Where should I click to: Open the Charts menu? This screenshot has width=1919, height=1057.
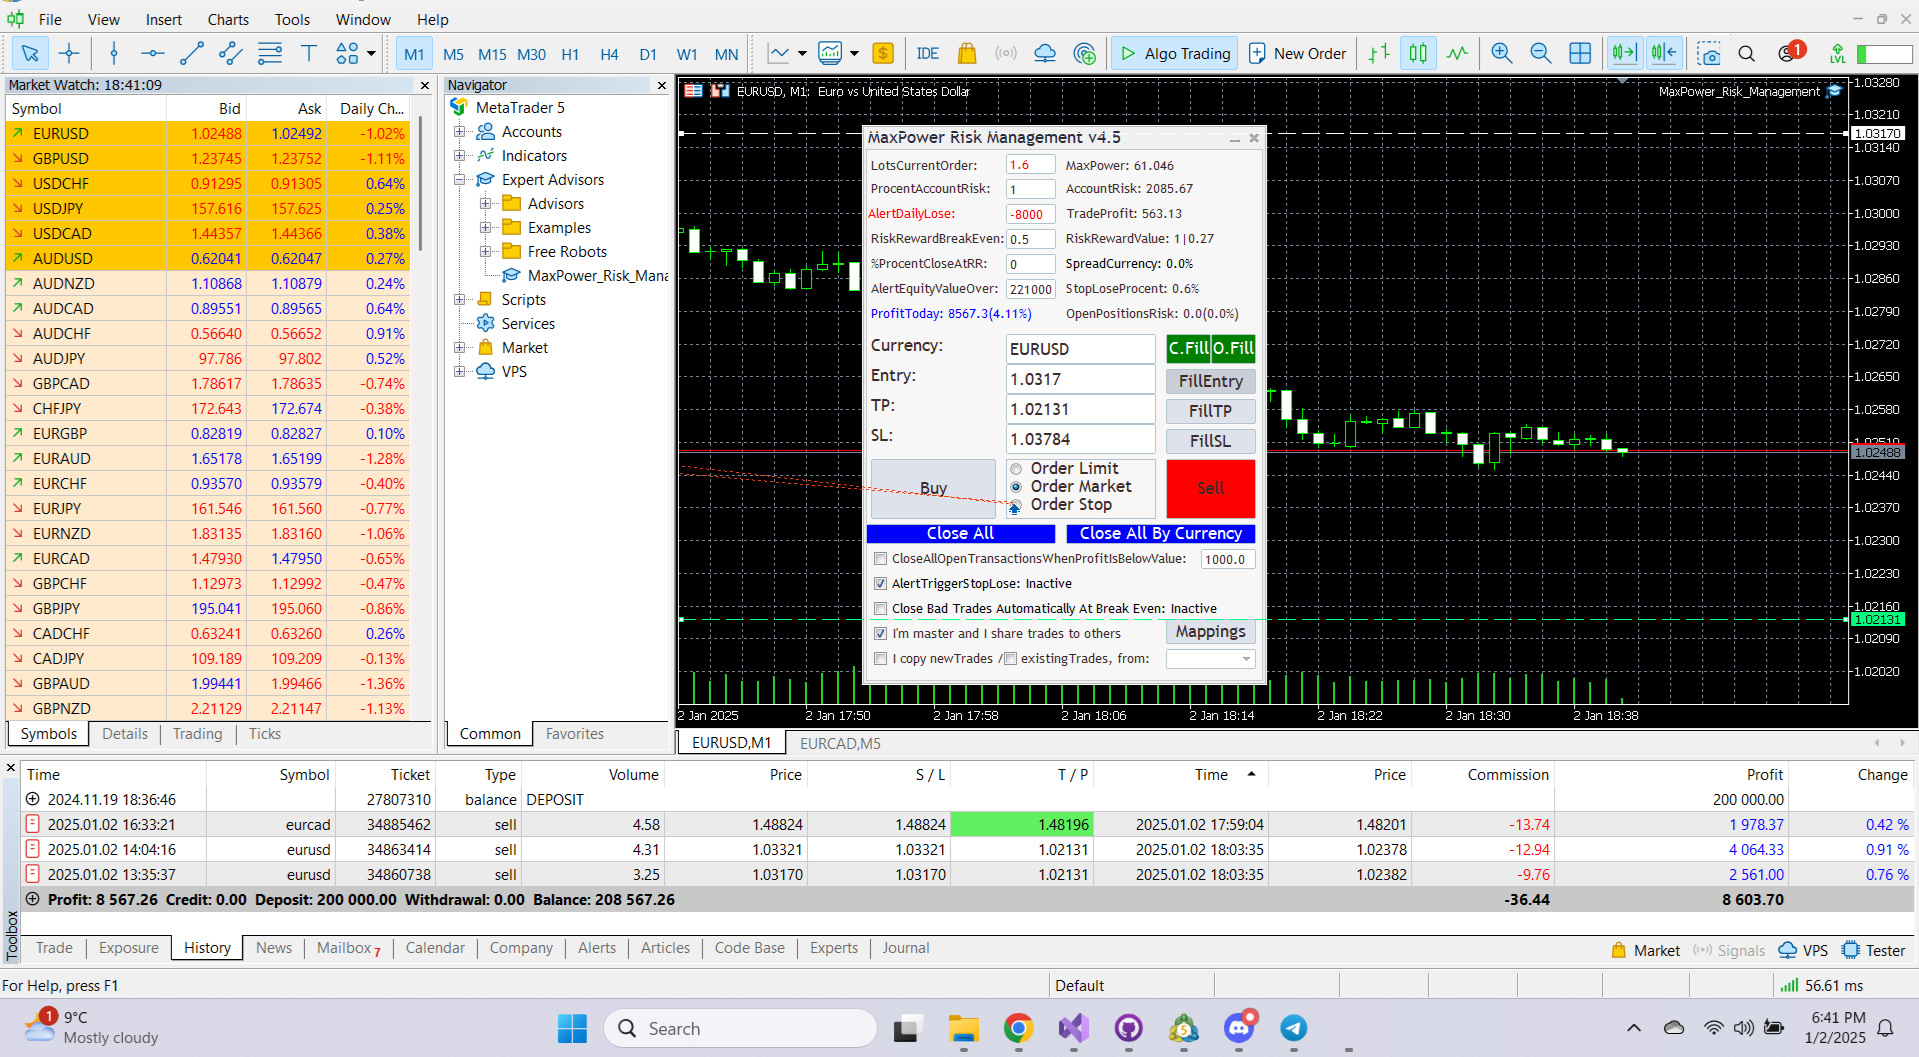pos(228,19)
